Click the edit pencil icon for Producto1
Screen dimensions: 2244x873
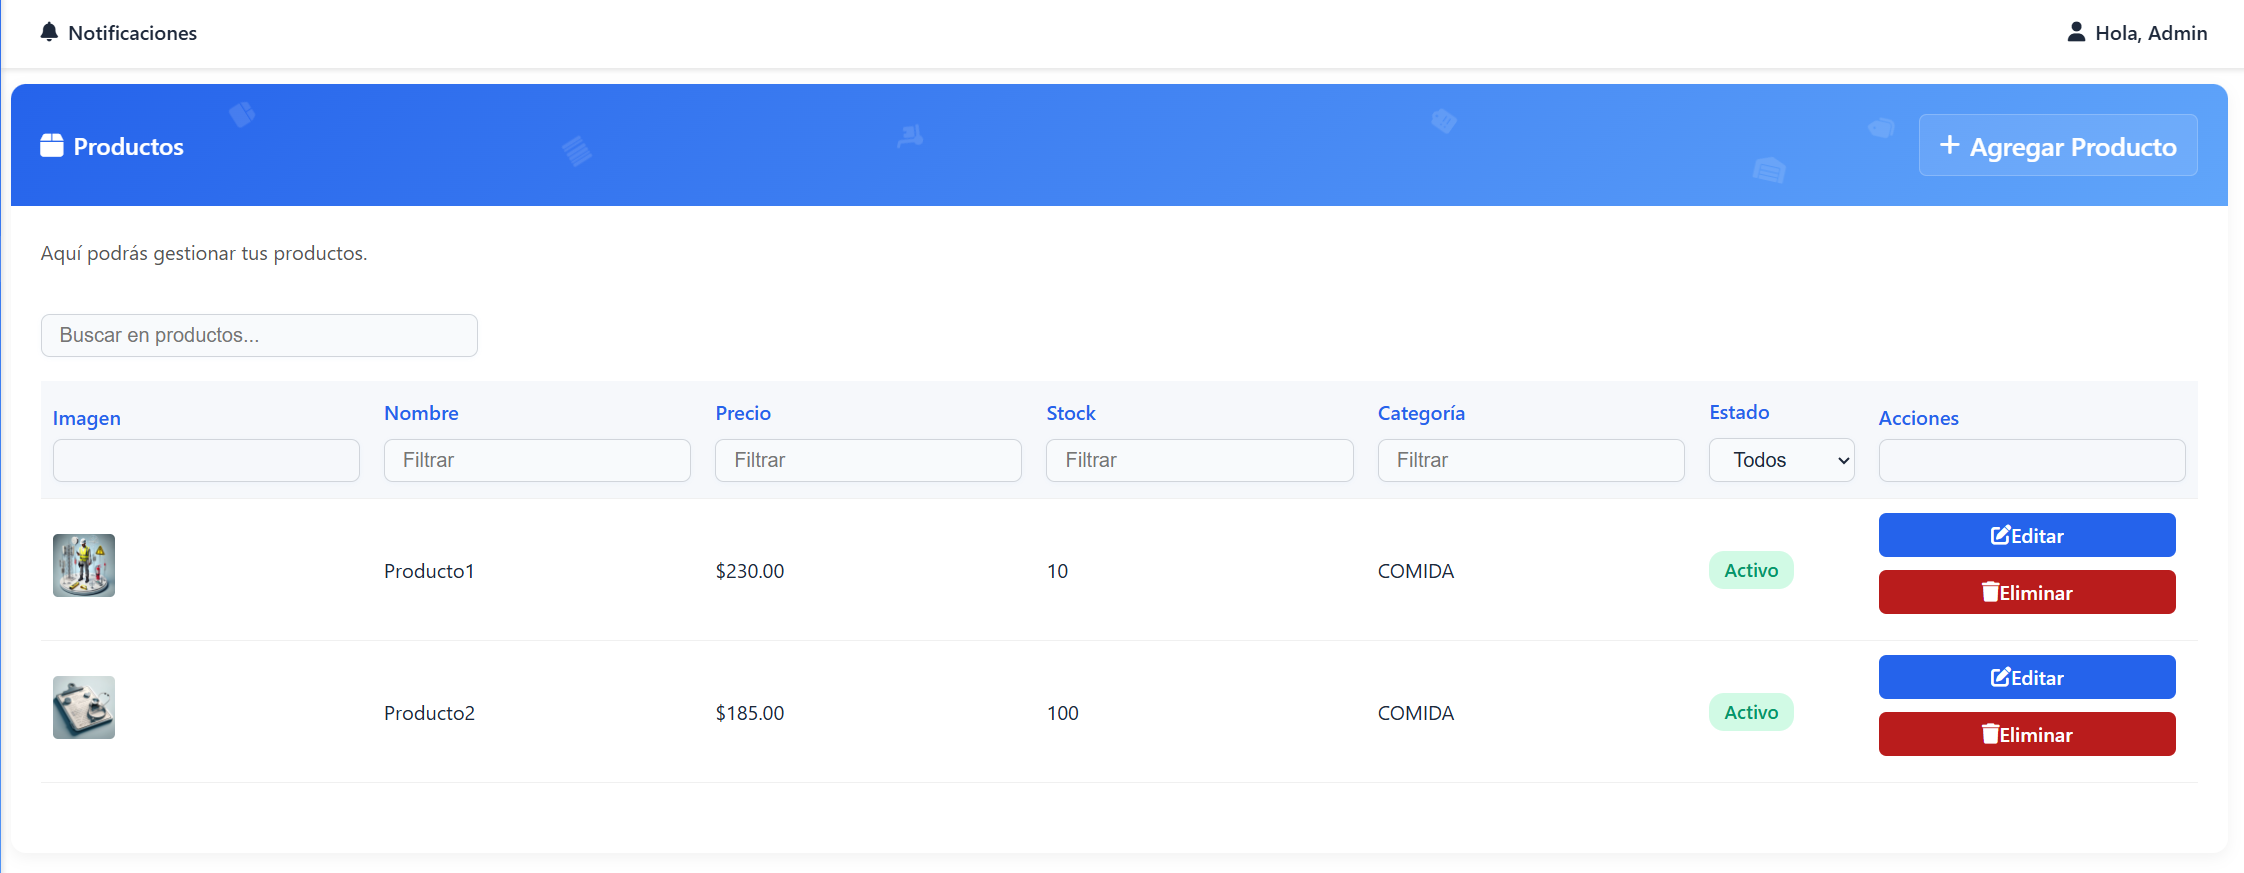click(x=1999, y=536)
